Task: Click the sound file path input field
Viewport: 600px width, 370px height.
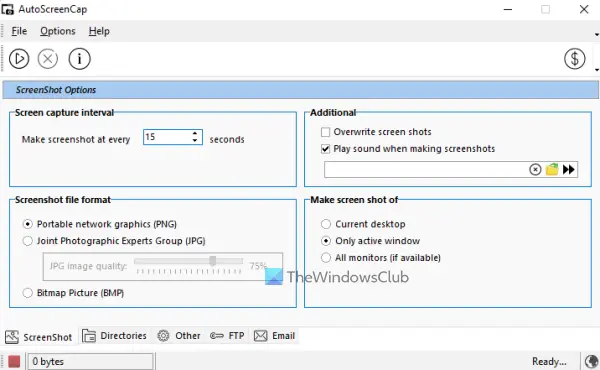Action: coord(426,170)
